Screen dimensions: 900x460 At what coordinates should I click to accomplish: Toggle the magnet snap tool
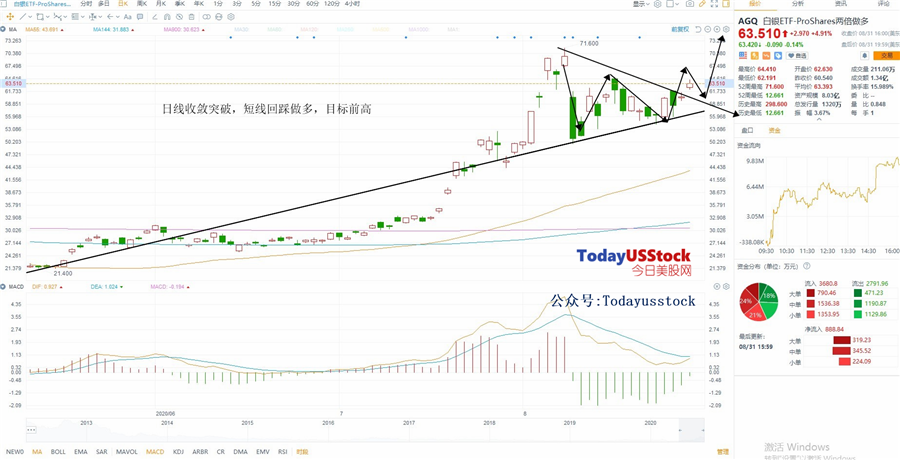point(167,17)
